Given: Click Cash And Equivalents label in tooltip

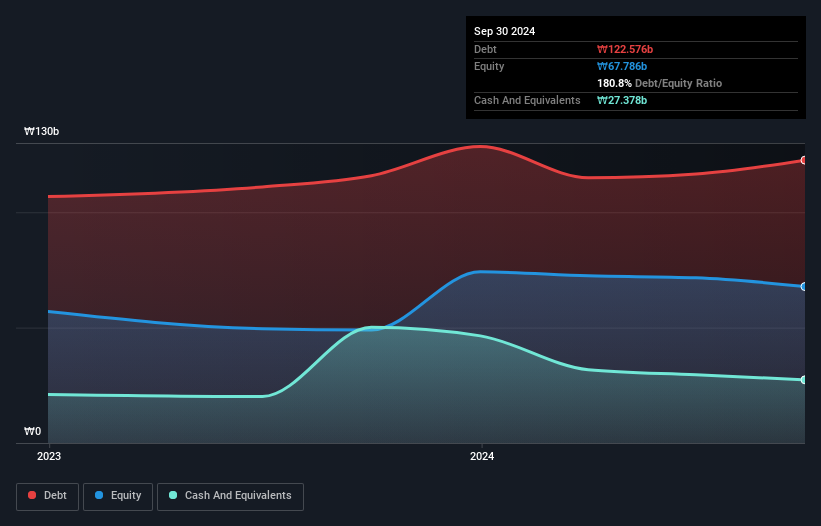Looking at the screenshot, I should pos(527,100).
